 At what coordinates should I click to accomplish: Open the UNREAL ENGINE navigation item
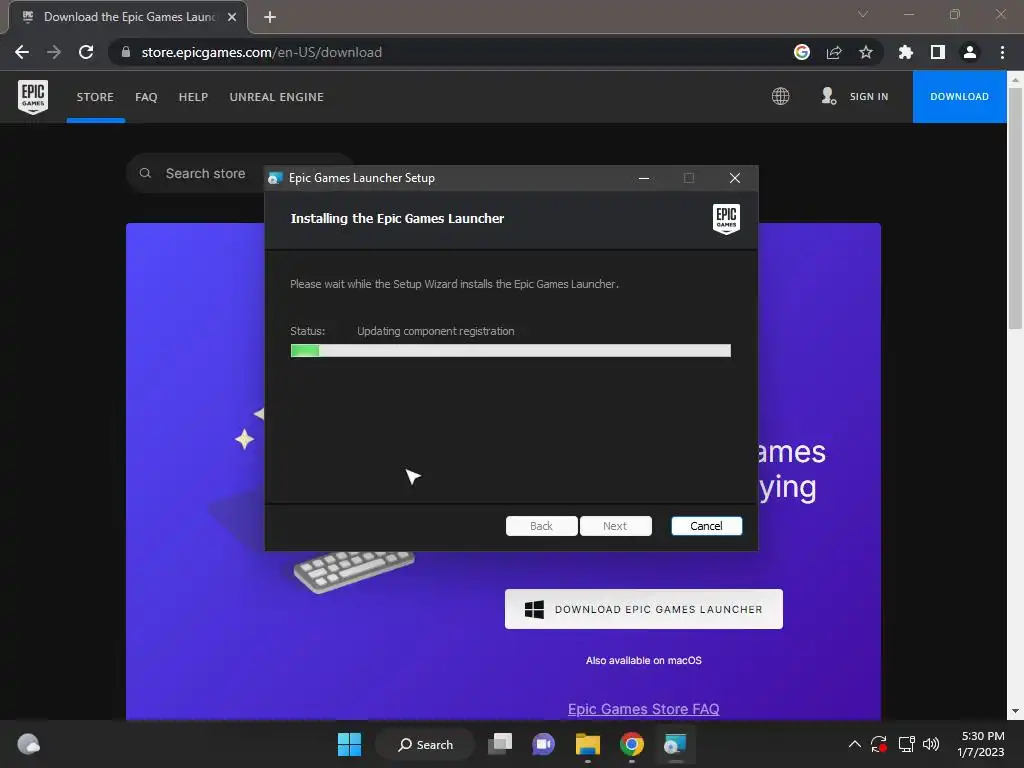tap(276, 97)
